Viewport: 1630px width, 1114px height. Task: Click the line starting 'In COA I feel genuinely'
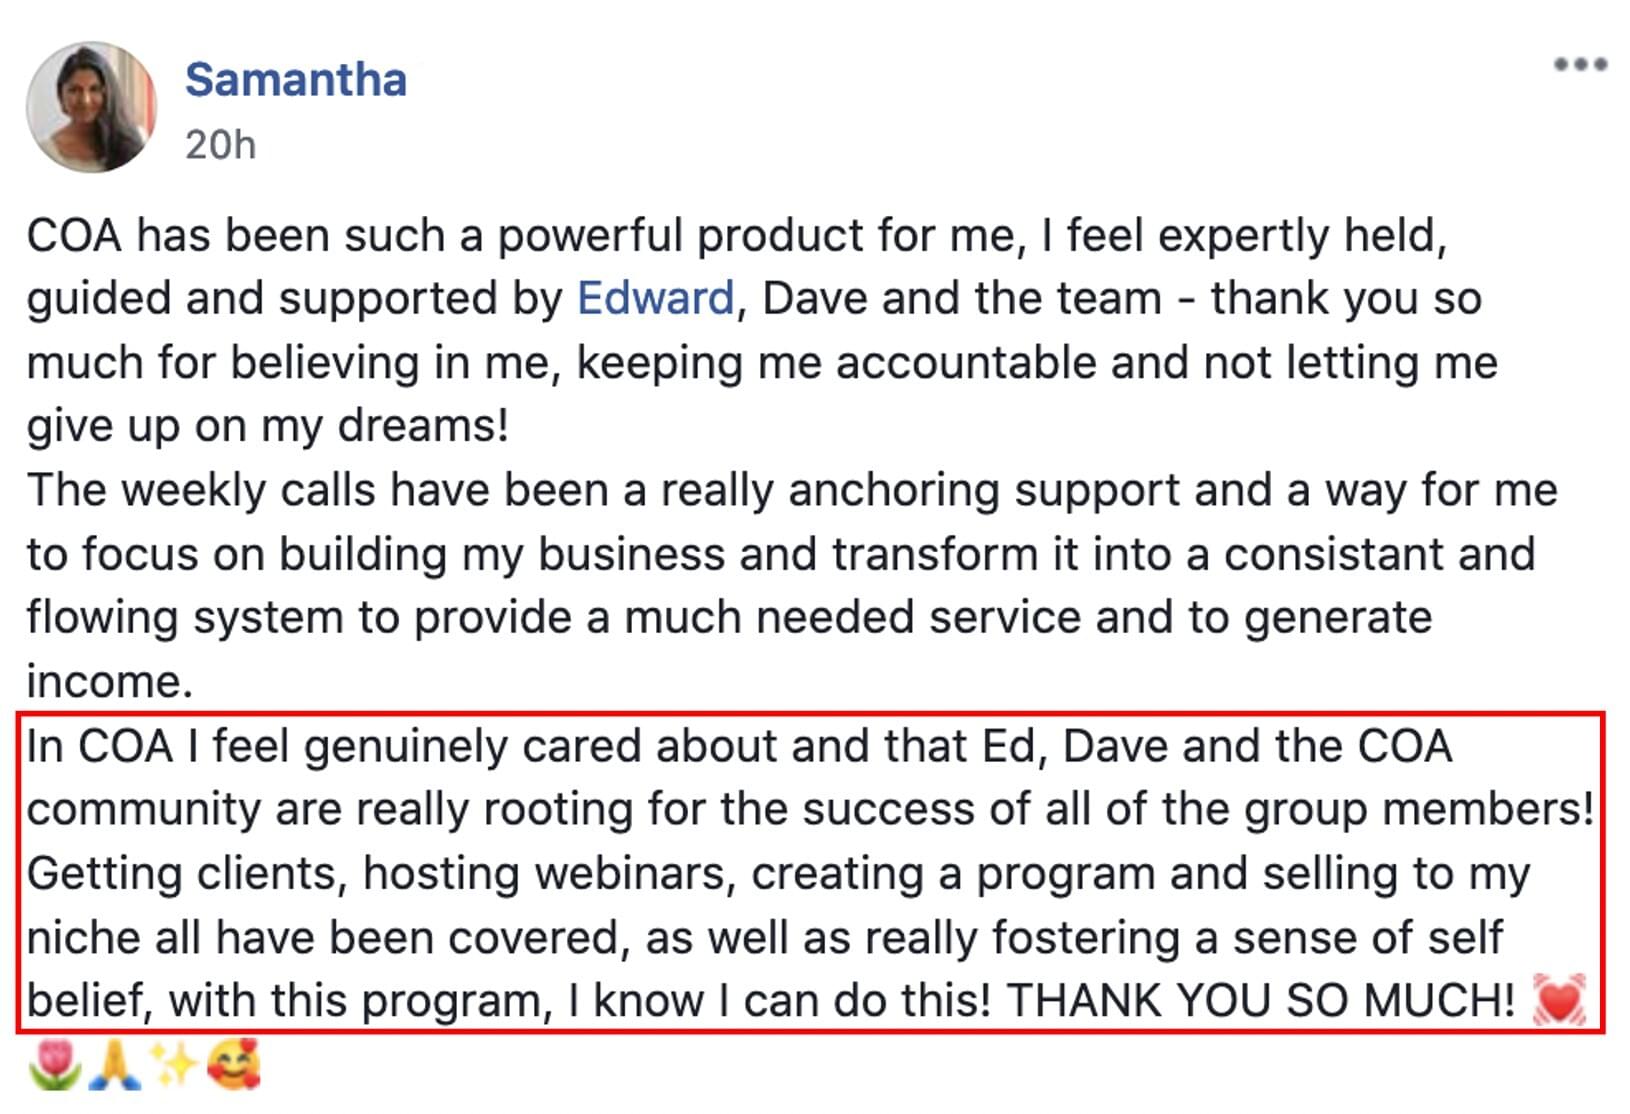point(739,746)
